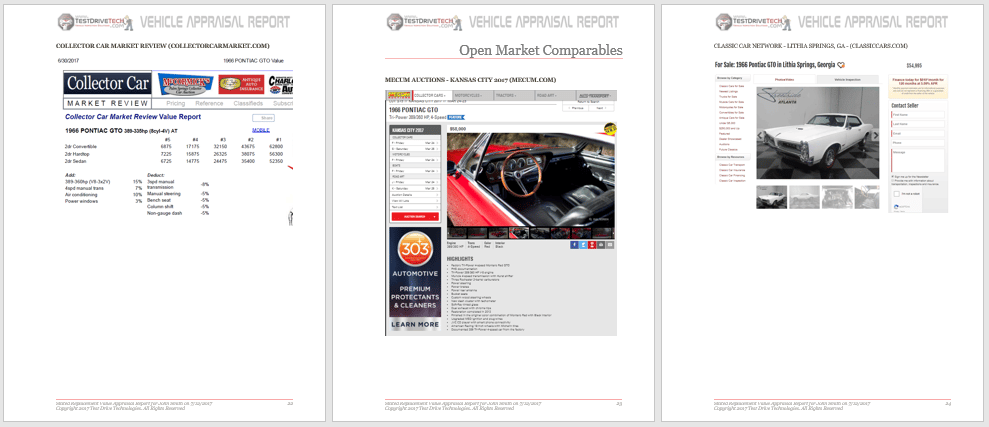
Task: Check the transportation information checkbox
Action: pyautogui.click(x=893, y=180)
